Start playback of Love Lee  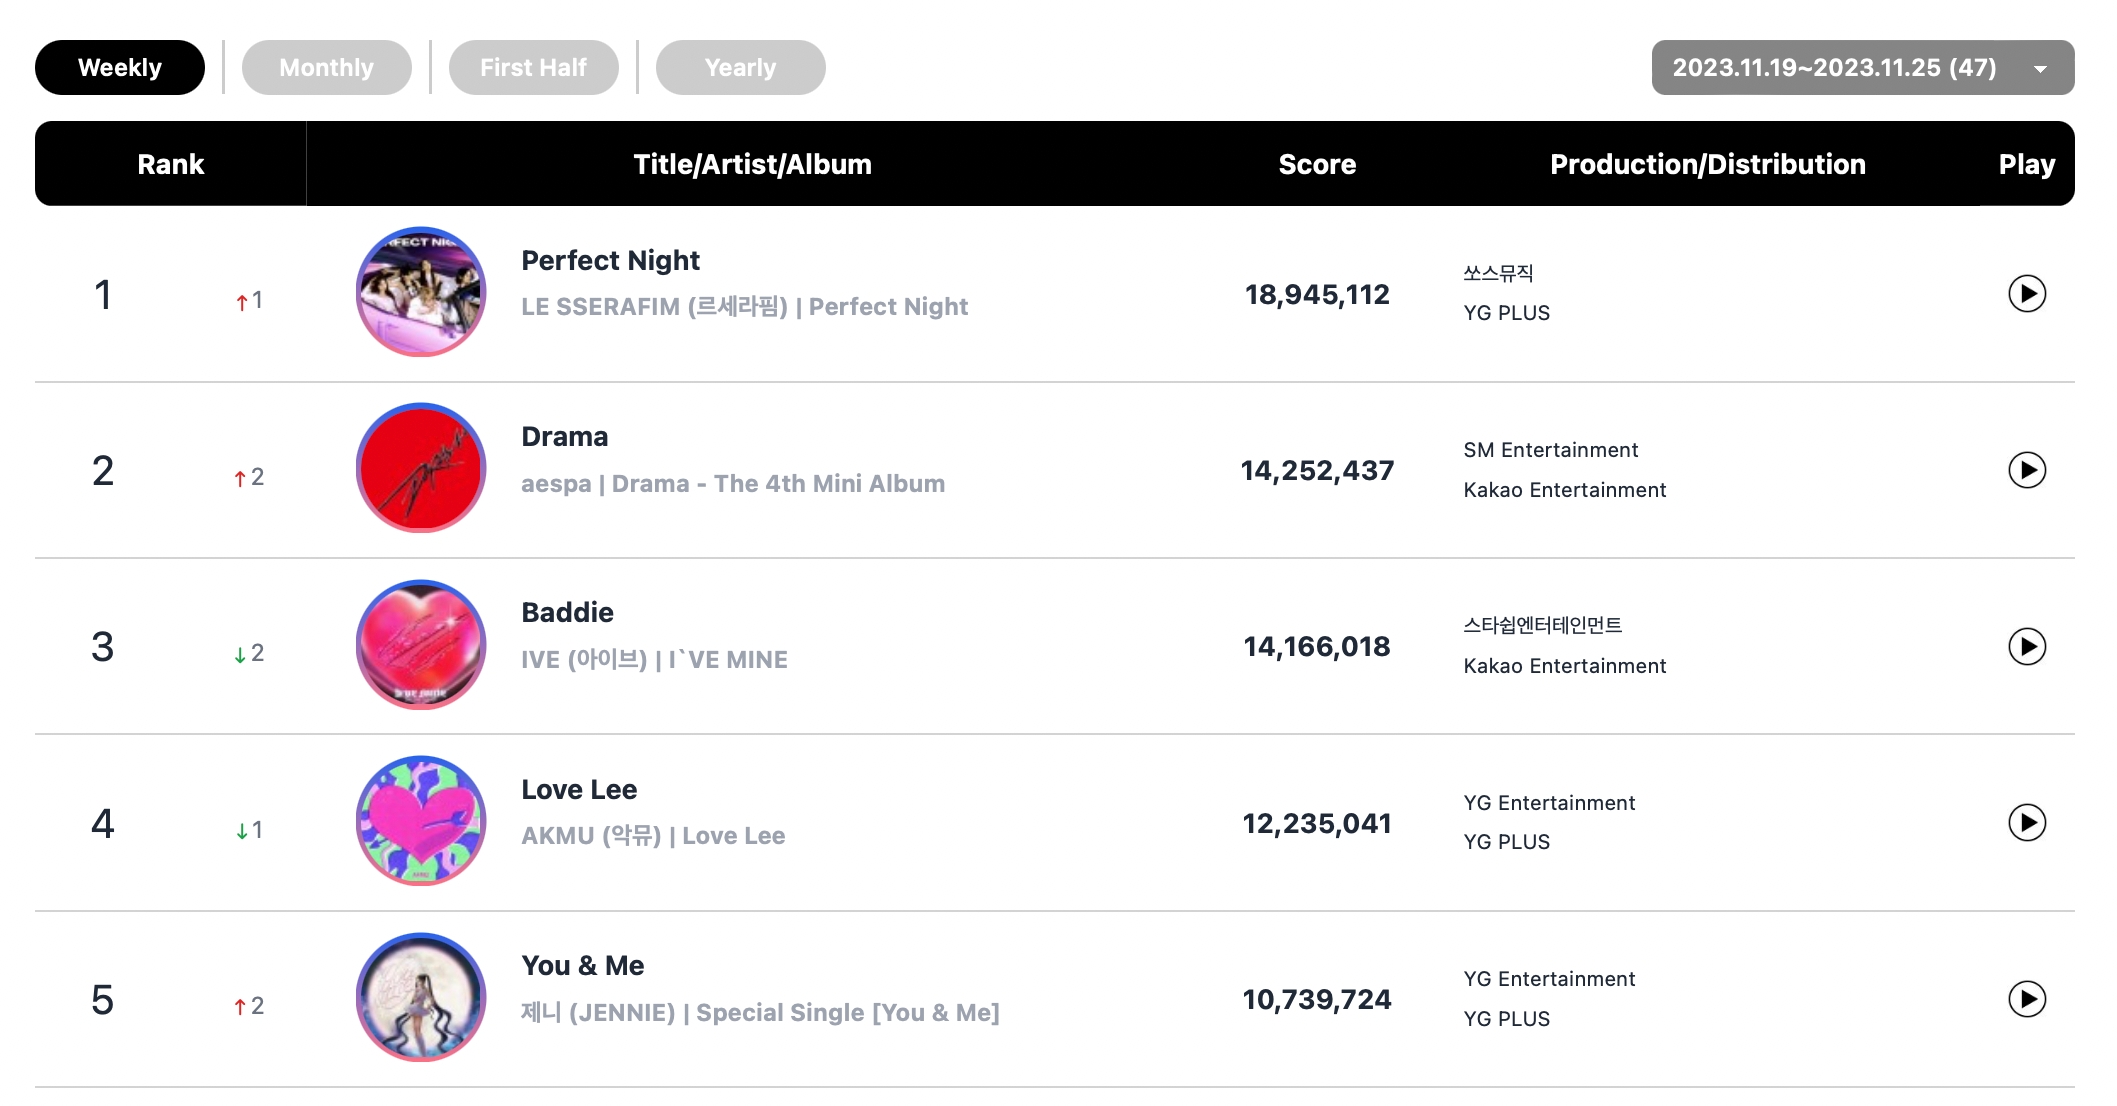pos(2026,823)
